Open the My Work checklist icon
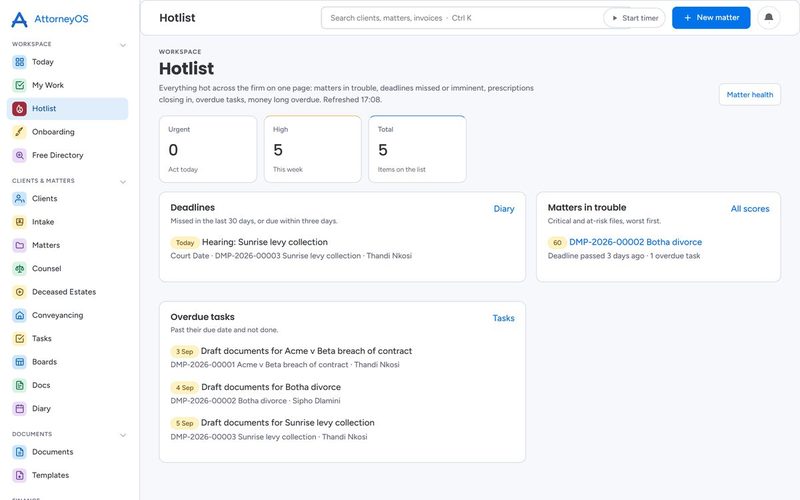The image size is (800, 500). point(19,85)
